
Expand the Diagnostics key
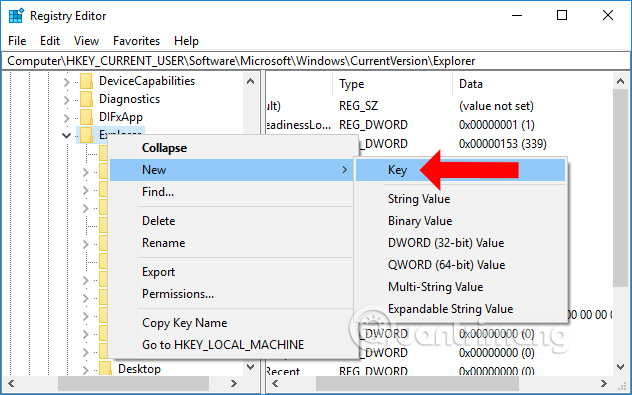67,100
